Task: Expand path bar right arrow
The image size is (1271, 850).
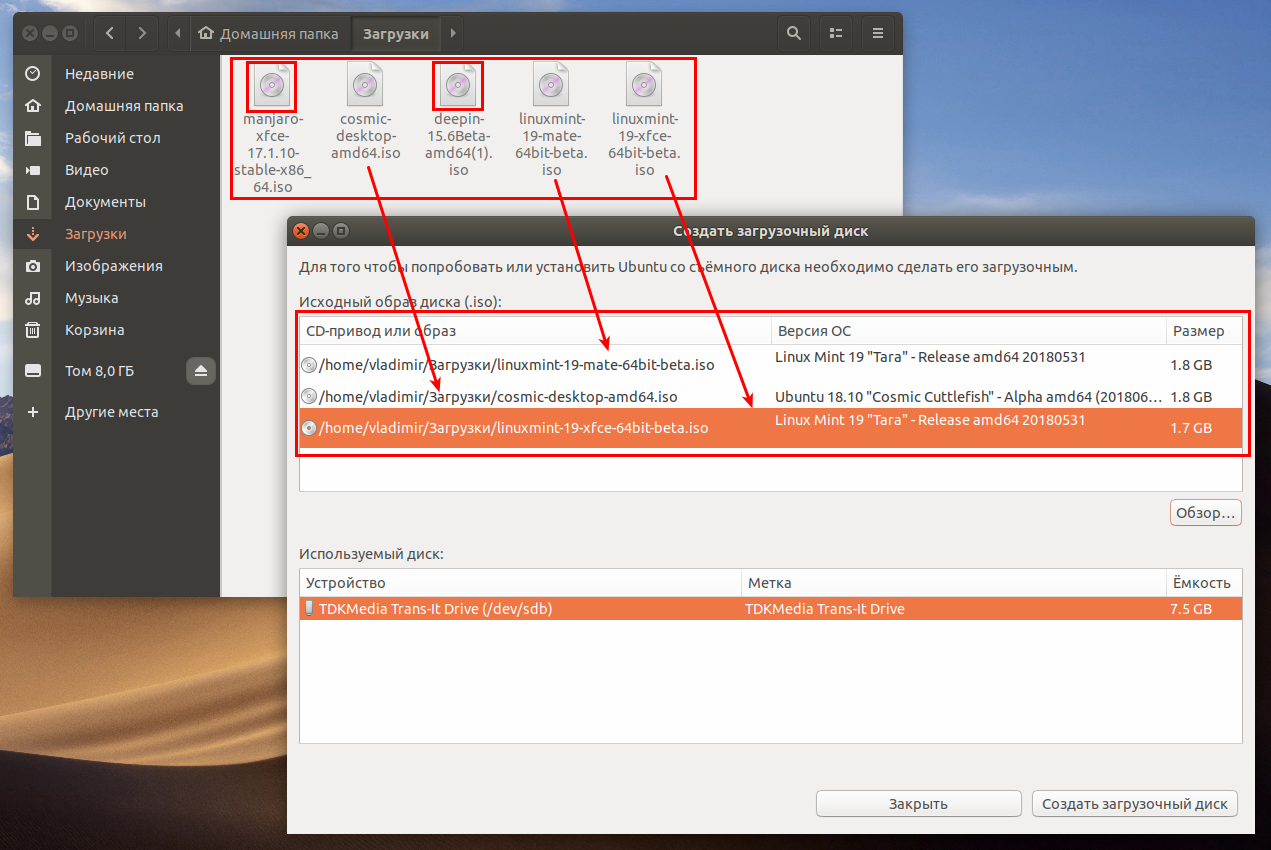Action: tap(453, 33)
